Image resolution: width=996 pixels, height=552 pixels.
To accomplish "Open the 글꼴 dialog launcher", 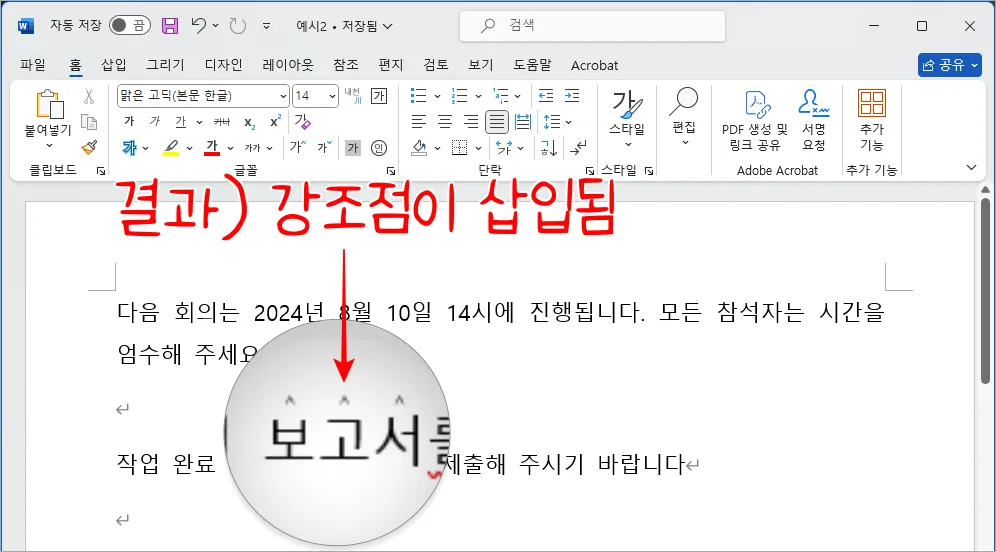I will [x=391, y=171].
